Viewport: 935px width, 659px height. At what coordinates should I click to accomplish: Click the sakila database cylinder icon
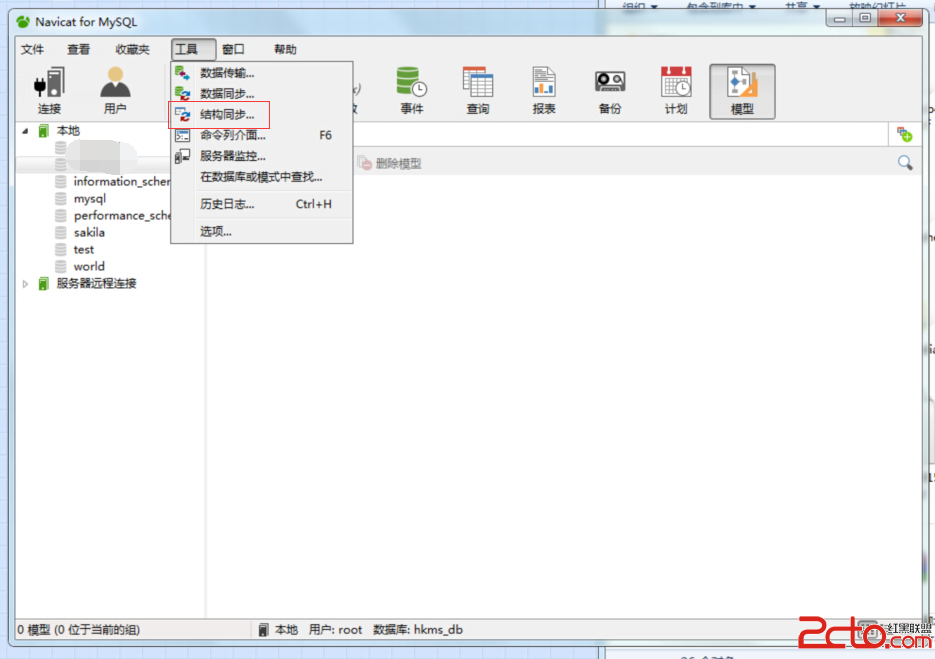(x=60, y=233)
